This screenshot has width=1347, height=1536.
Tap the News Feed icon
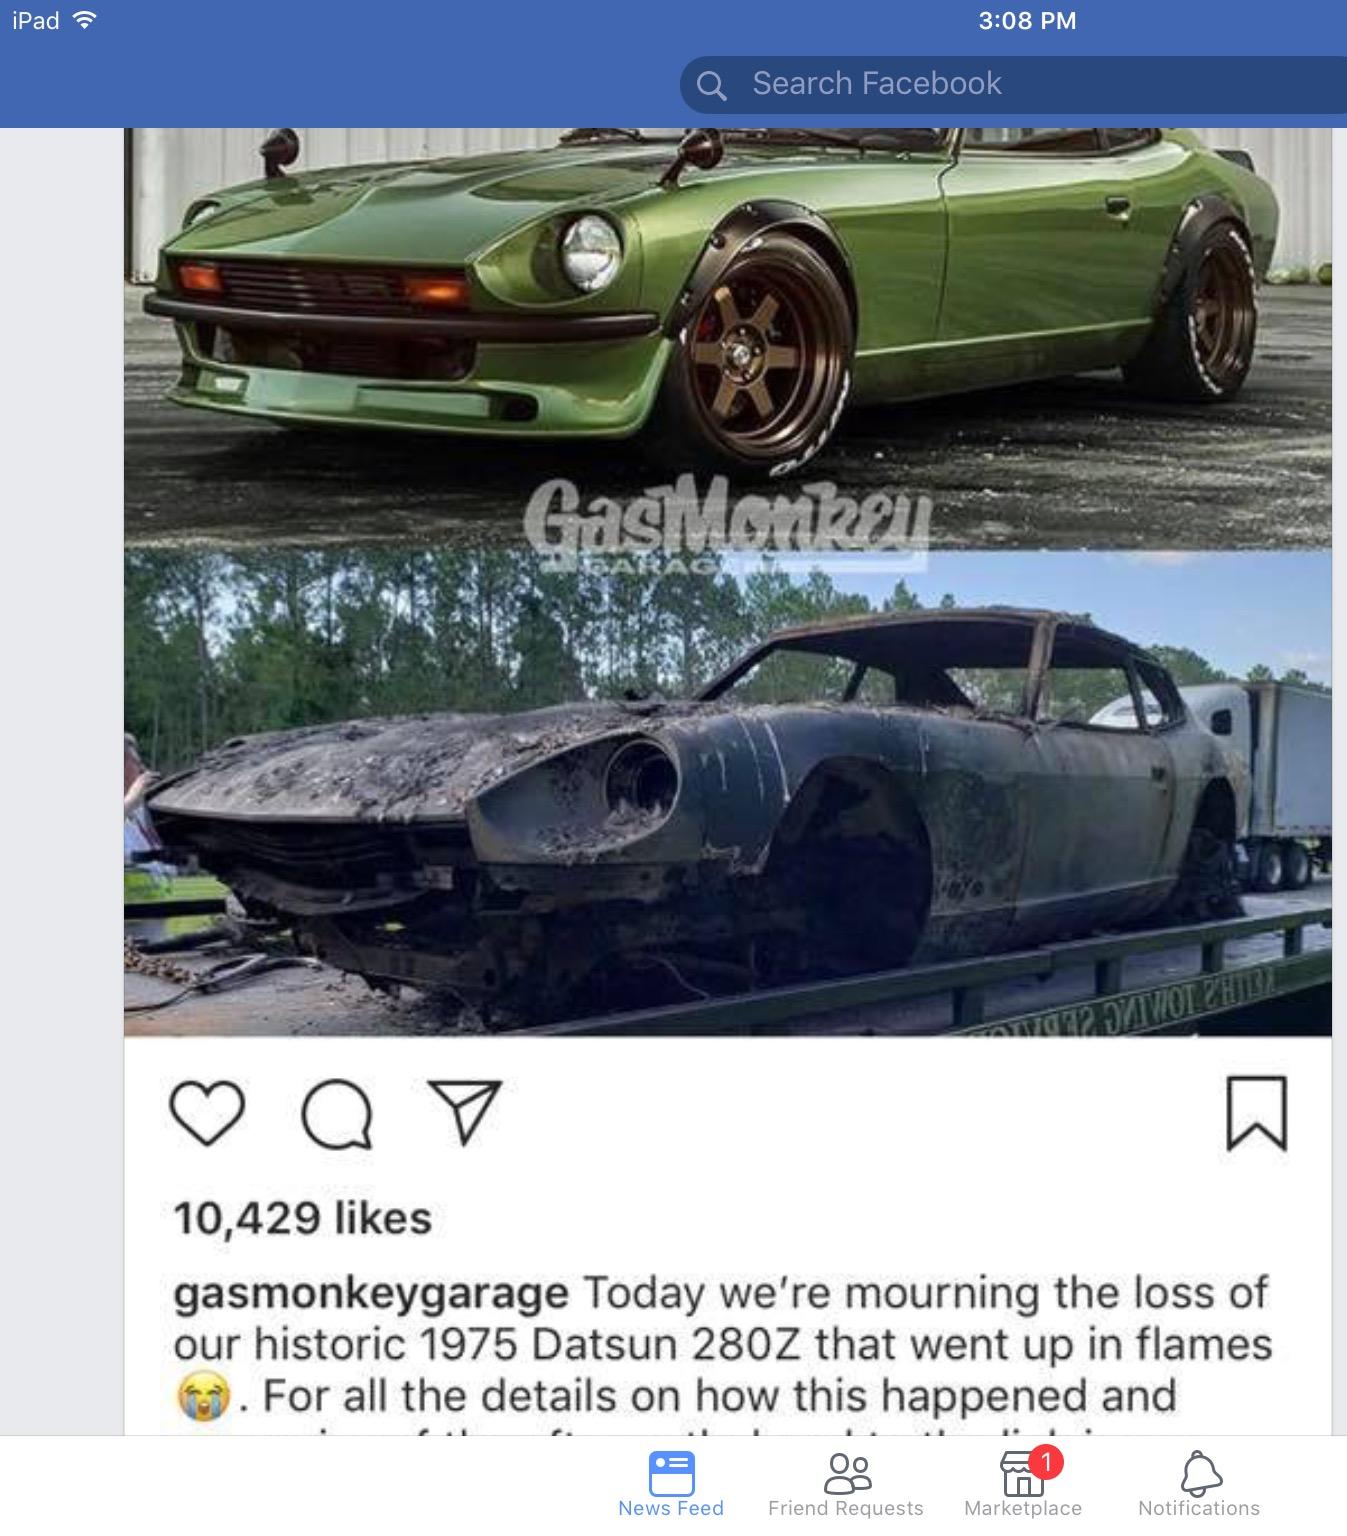click(672, 1473)
